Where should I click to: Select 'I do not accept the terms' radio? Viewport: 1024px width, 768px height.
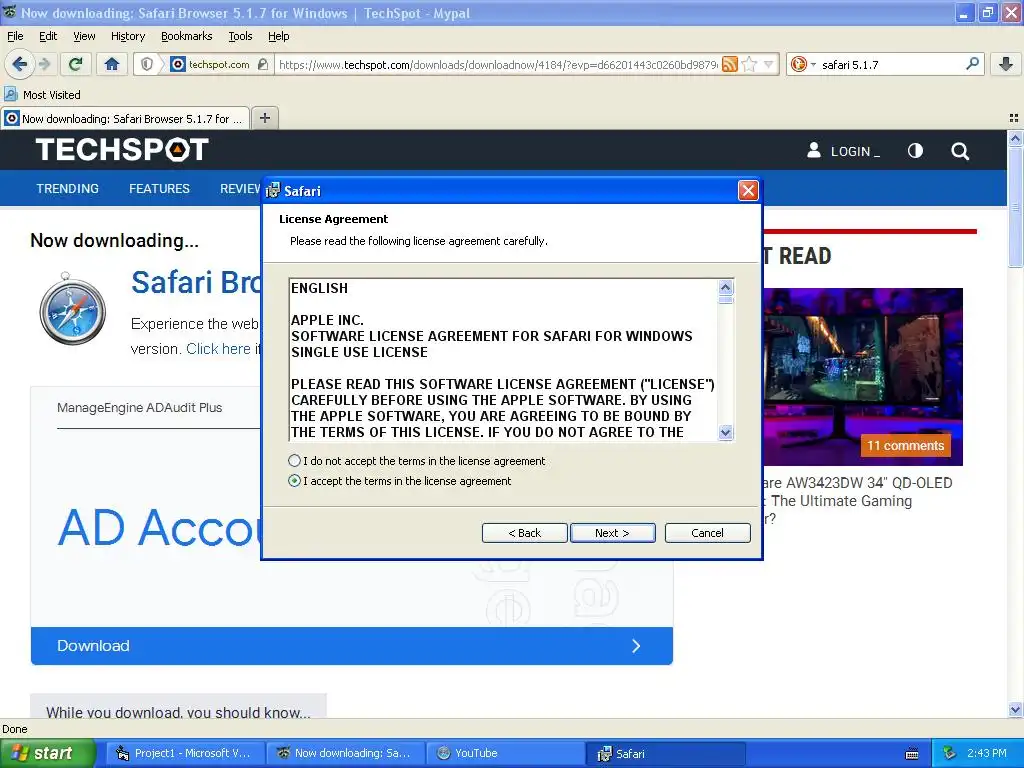[295, 460]
